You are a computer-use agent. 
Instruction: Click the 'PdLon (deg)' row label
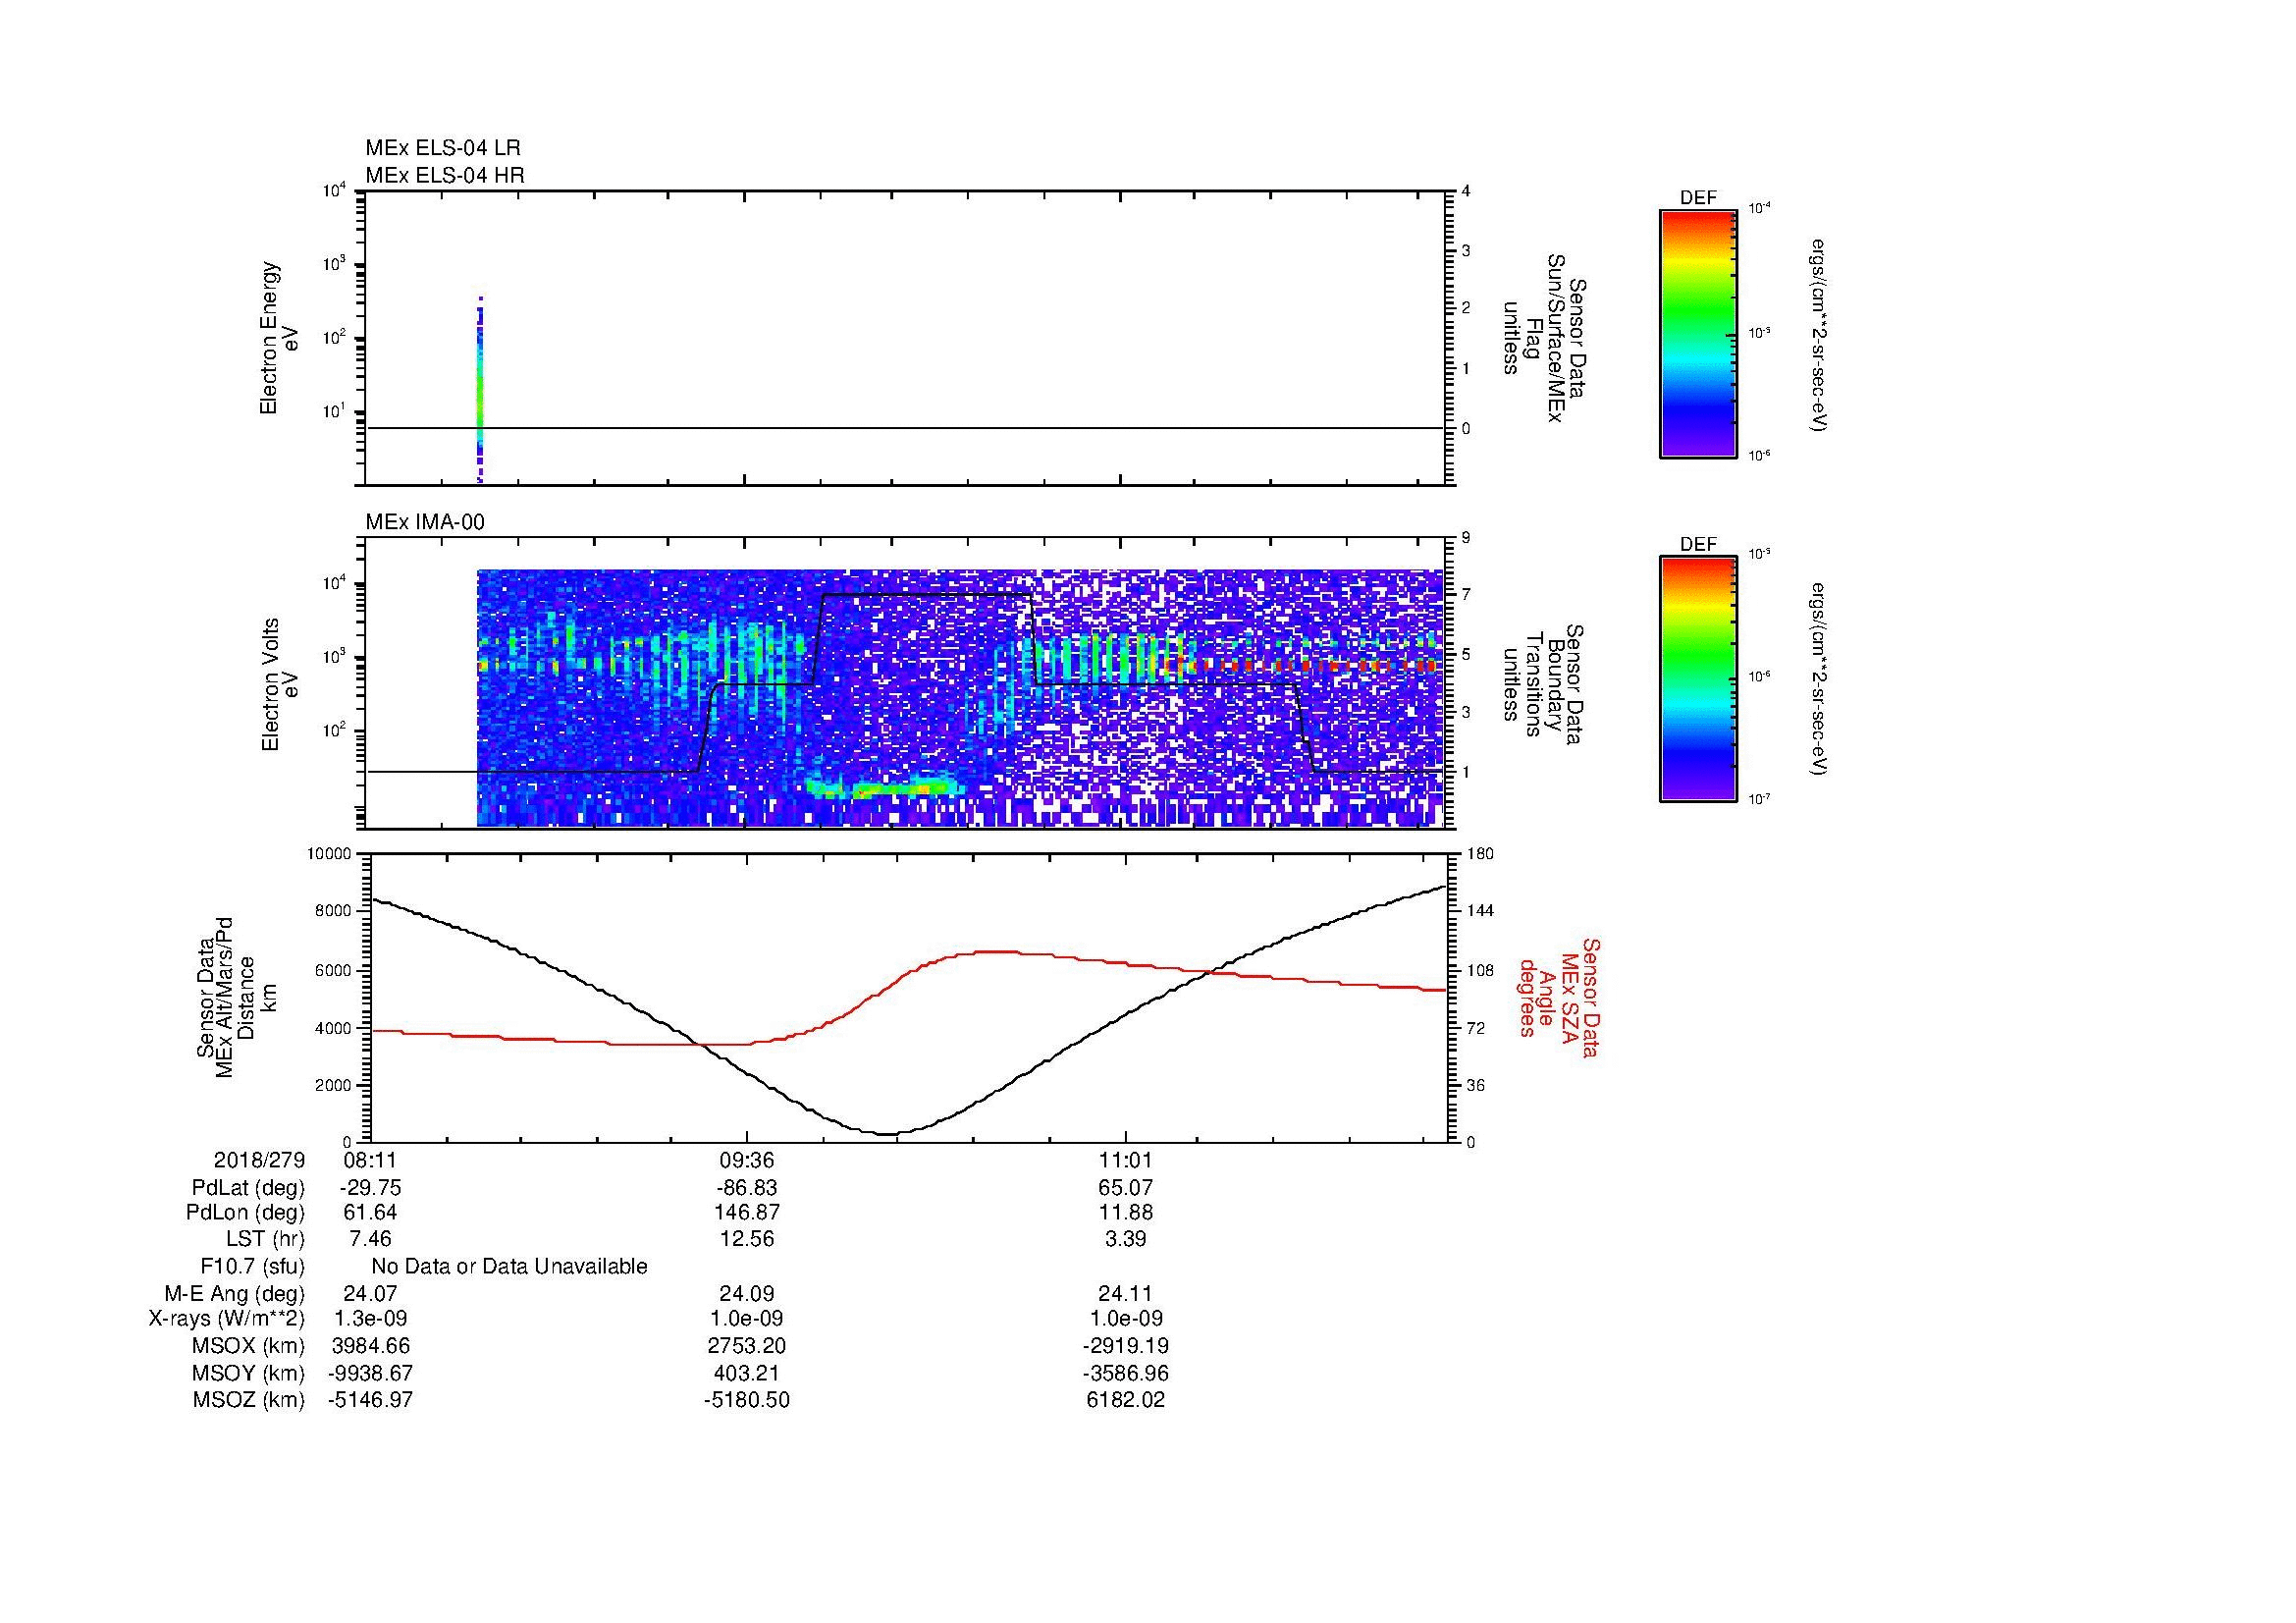pos(245,1213)
